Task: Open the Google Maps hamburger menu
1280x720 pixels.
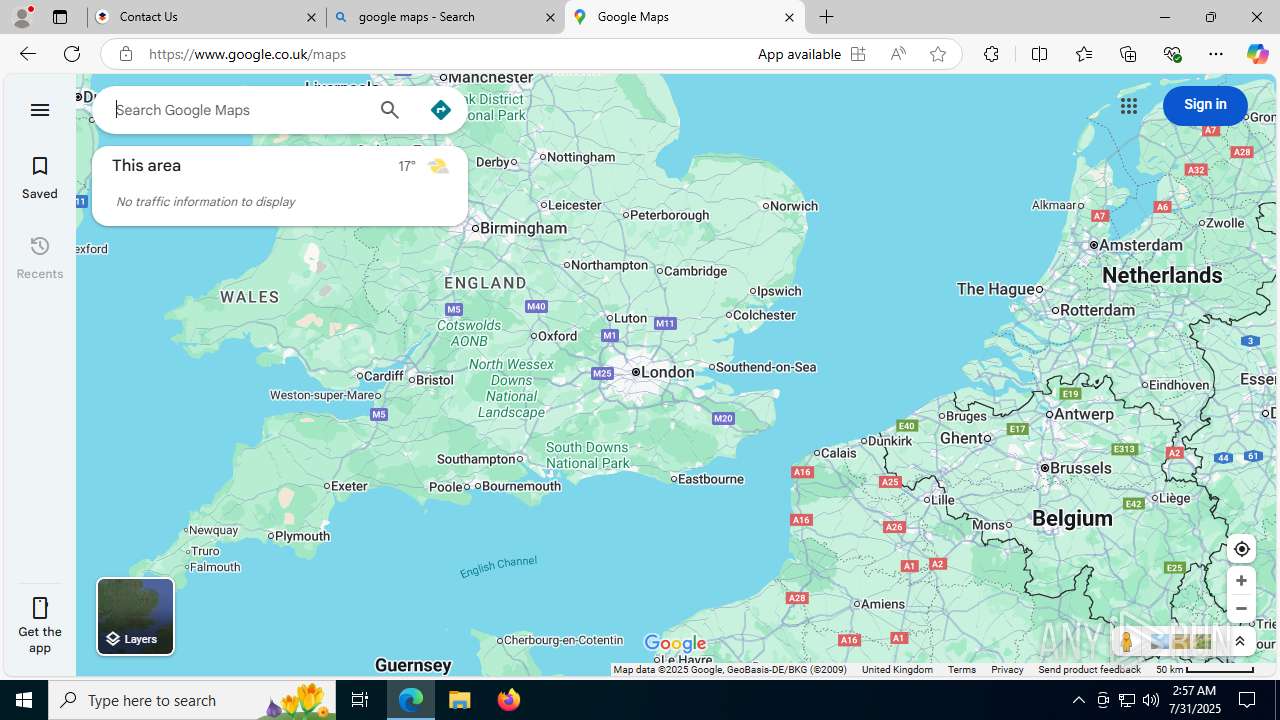Action: pos(40,110)
